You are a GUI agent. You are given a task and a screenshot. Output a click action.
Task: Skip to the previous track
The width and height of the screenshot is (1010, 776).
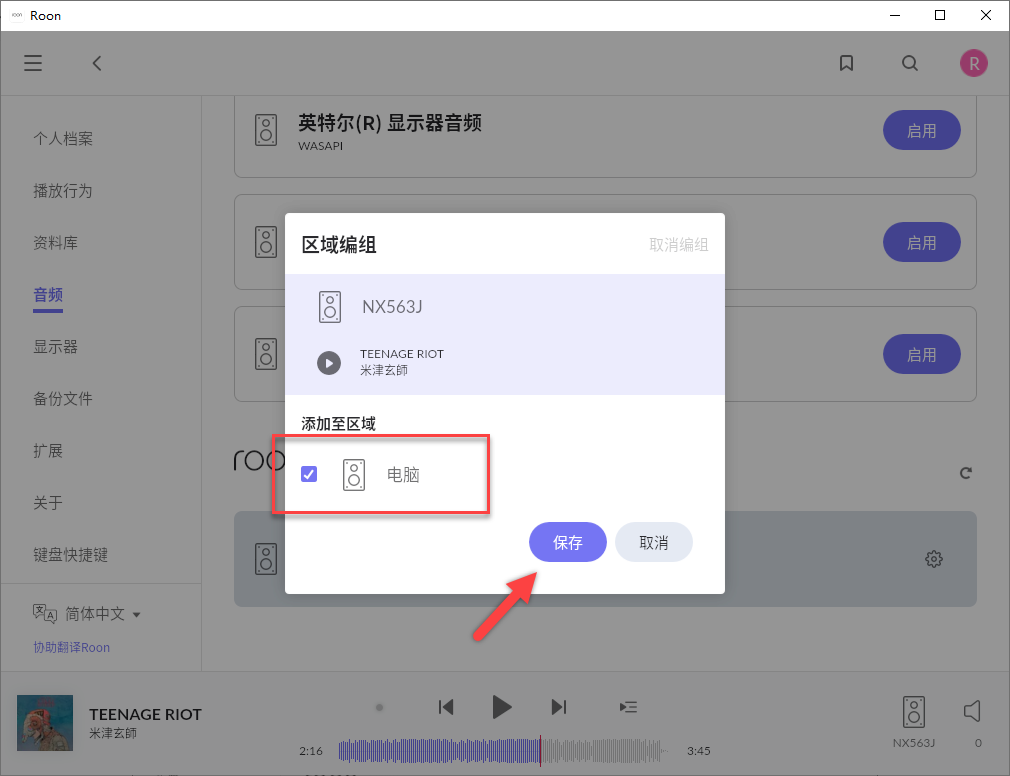(446, 707)
